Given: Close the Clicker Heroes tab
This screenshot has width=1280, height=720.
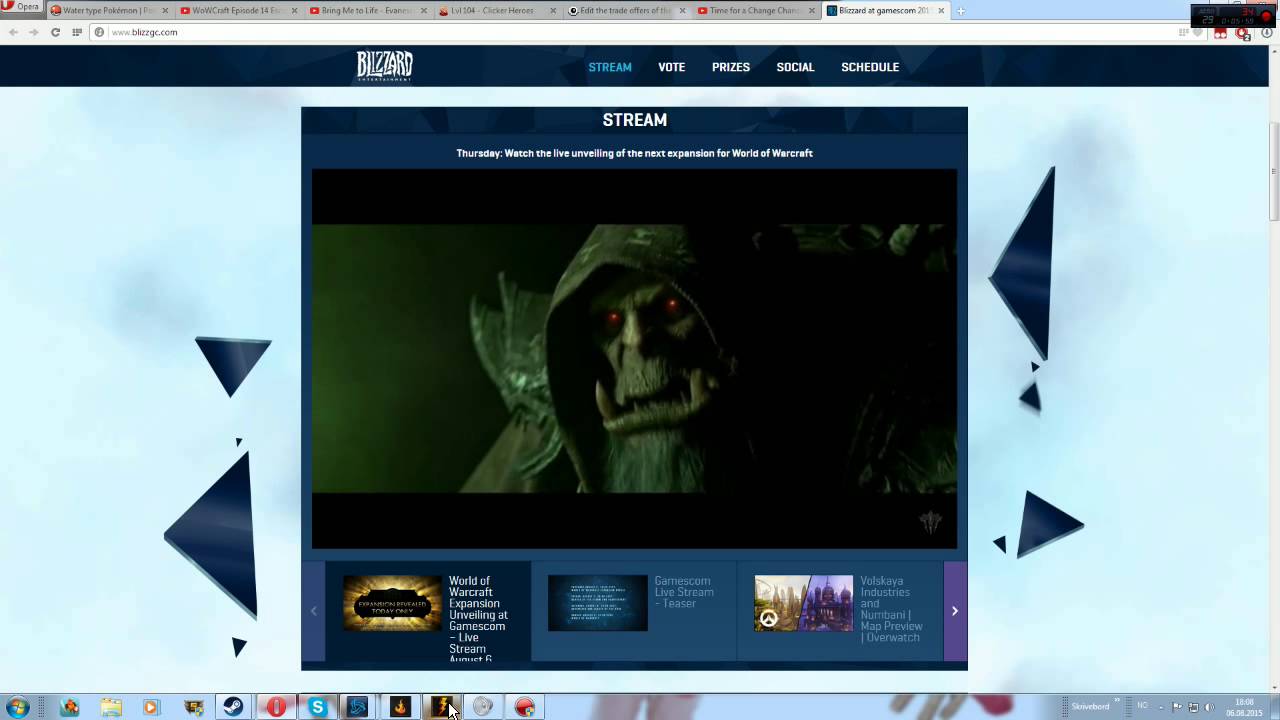Looking at the screenshot, I should coord(553,11).
